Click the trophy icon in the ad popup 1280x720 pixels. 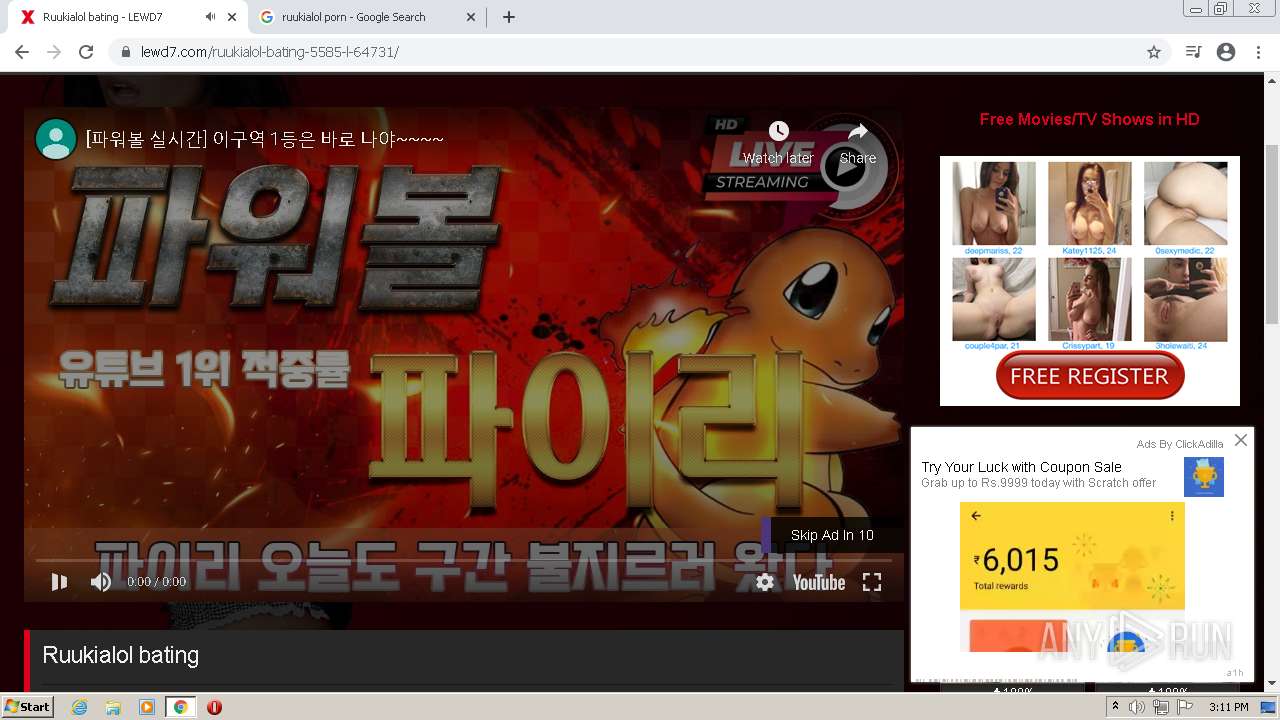point(1204,477)
